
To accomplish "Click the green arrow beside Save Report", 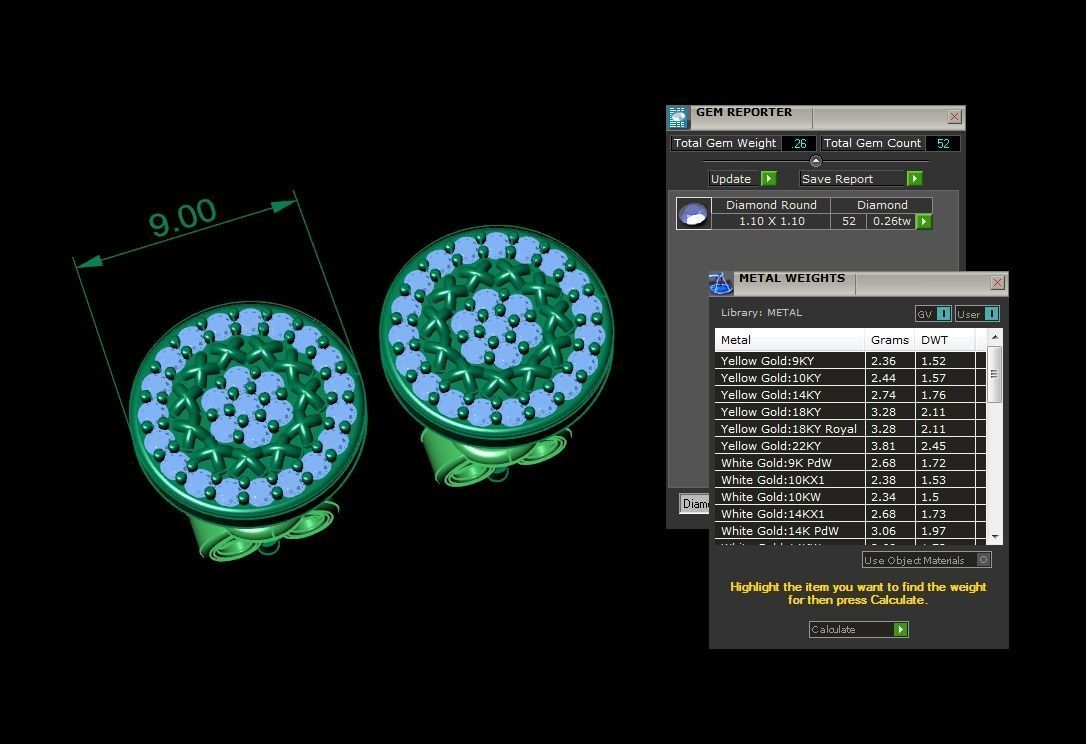I will (914, 179).
